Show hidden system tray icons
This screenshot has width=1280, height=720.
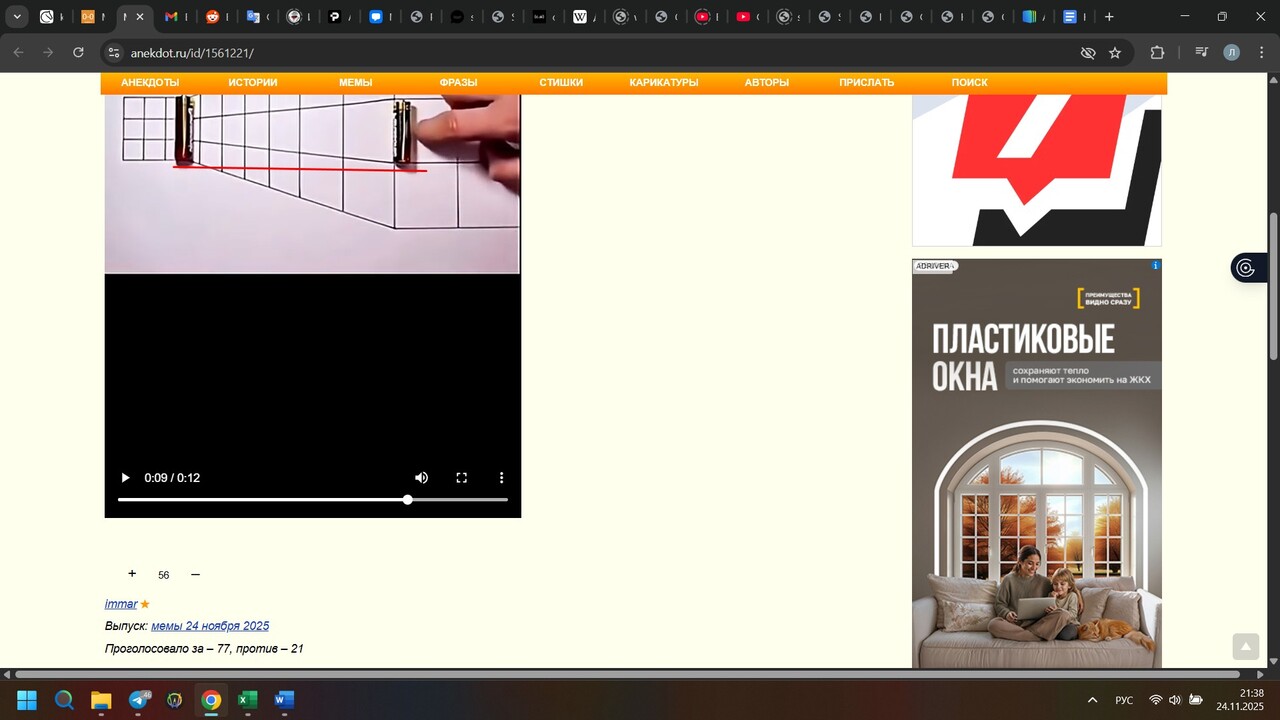click(x=1092, y=700)
